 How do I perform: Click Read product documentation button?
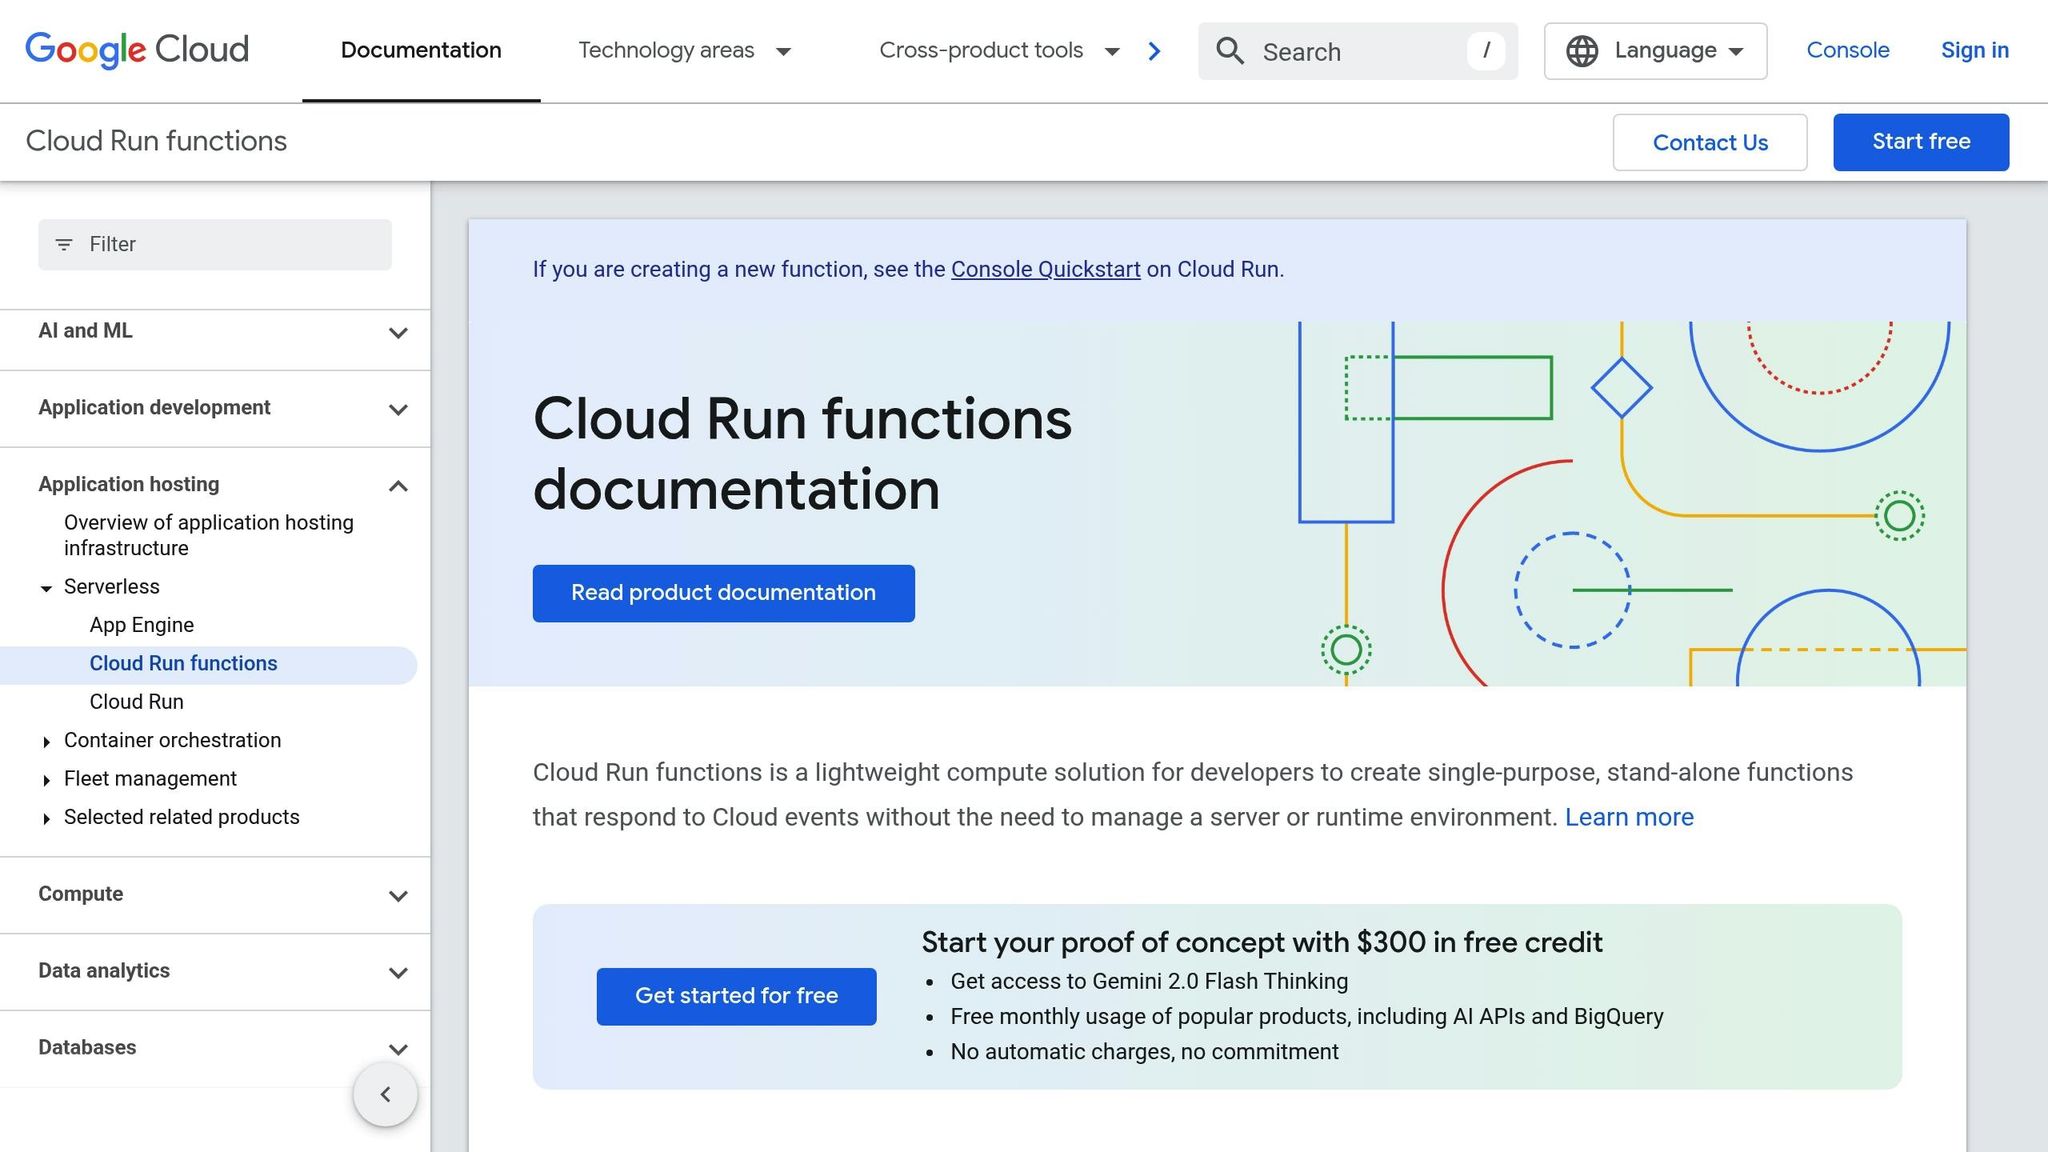724,593
